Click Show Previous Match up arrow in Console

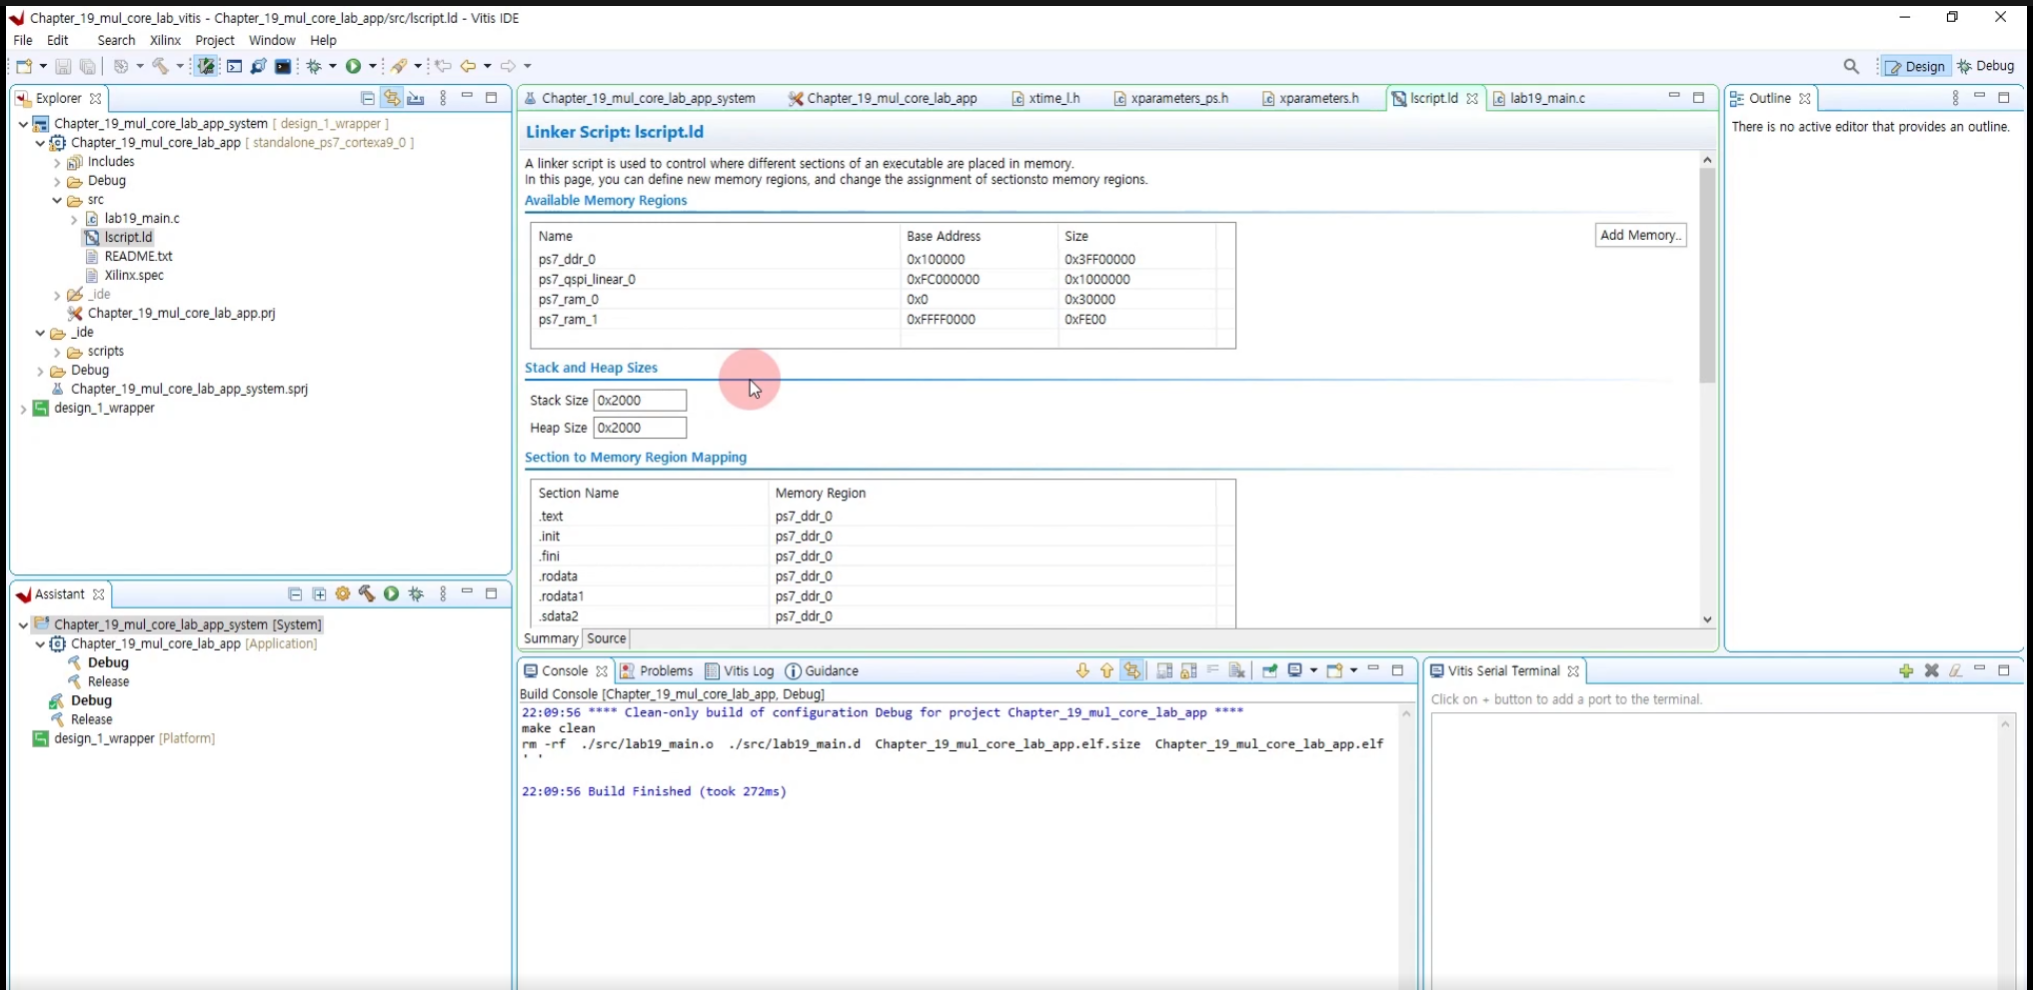pyautogui.click(x=1107, y=671)
